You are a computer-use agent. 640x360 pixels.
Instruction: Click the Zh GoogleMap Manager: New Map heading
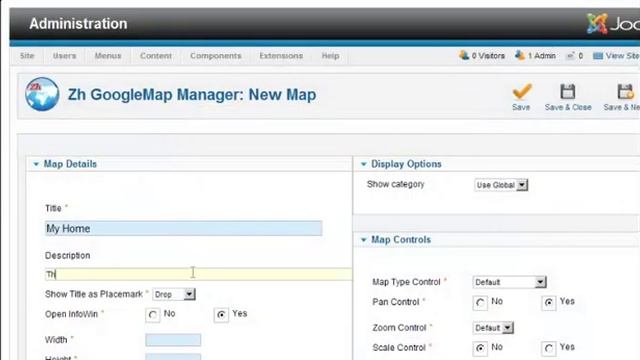point(192,95)
